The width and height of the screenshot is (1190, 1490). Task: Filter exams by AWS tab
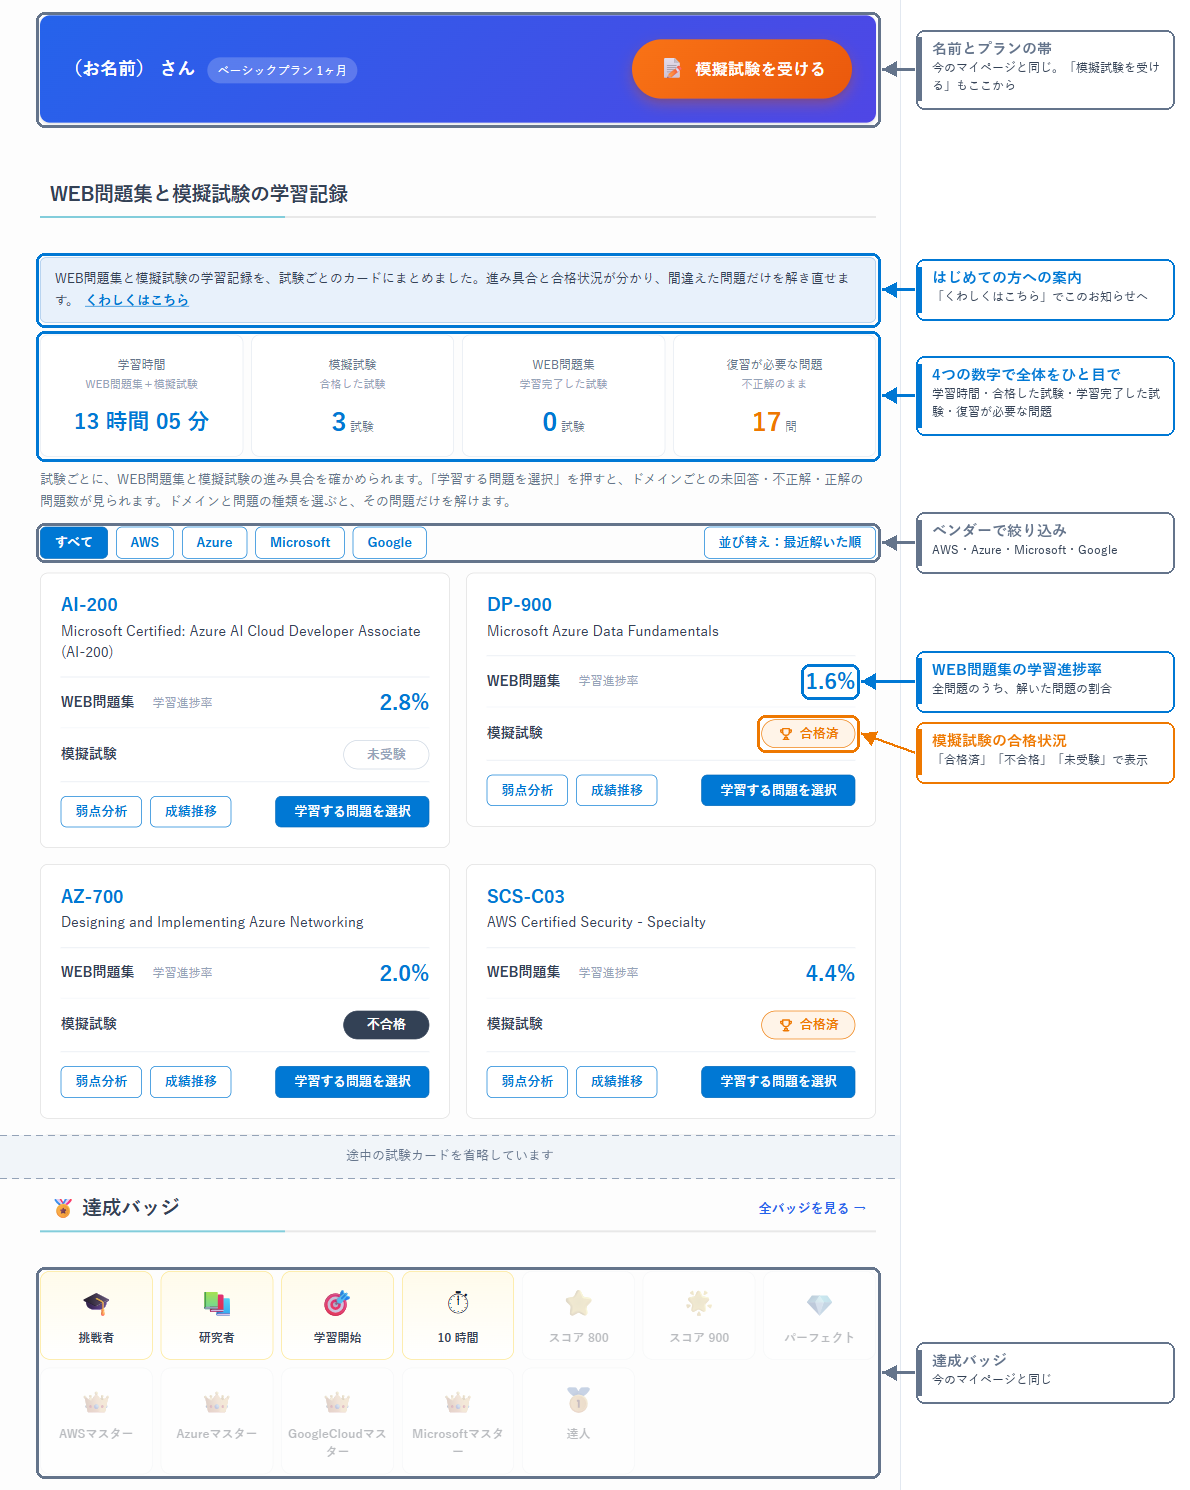145,542
